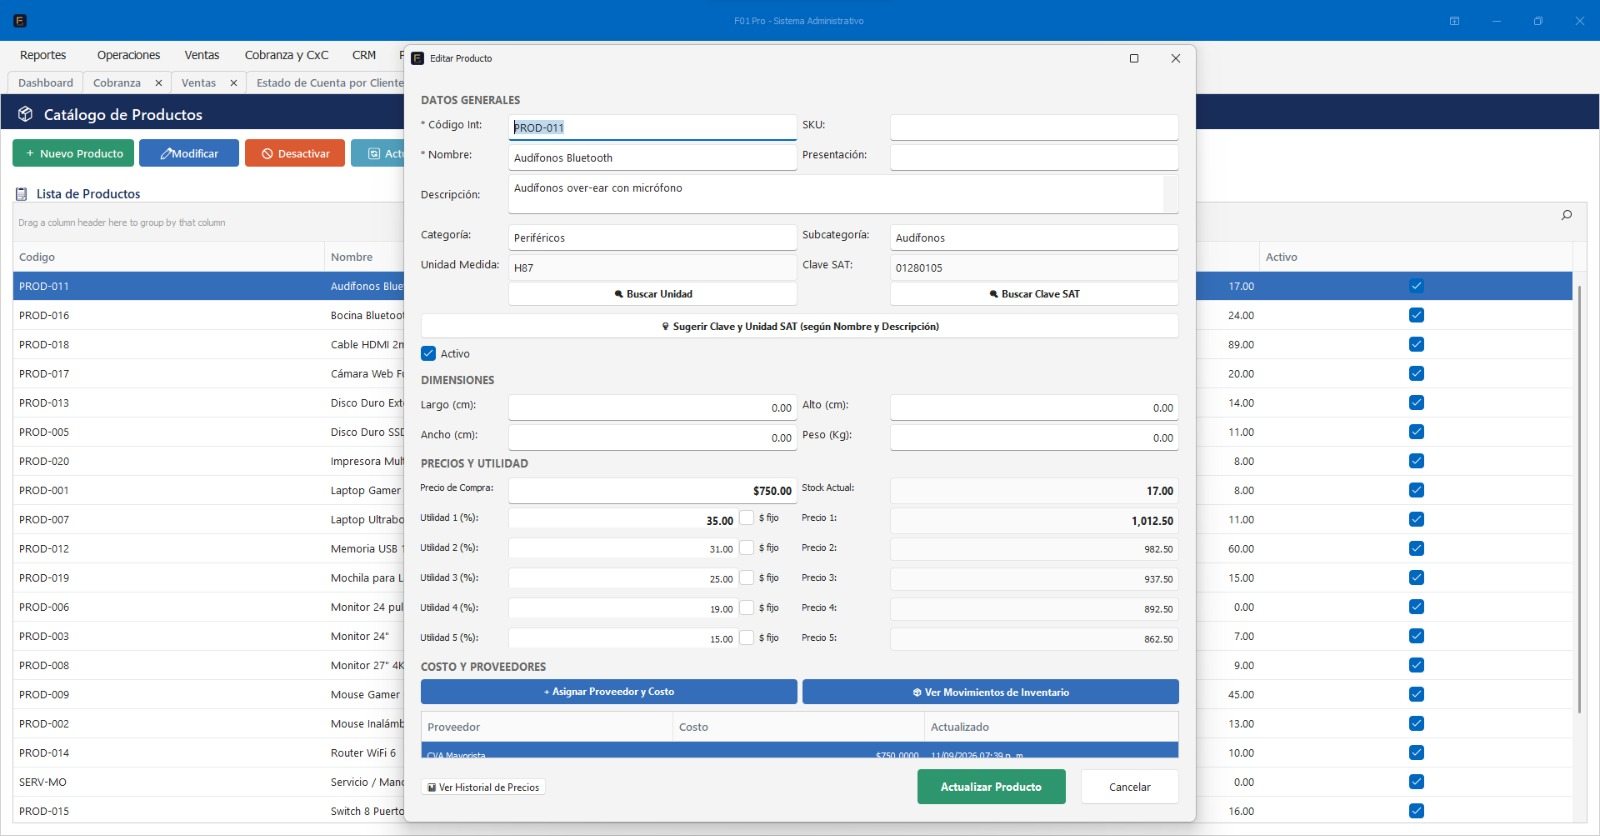This screenshot has height=836, width=1600.
Task: Click the Nombre input field
Action: [x=653, y=157]
